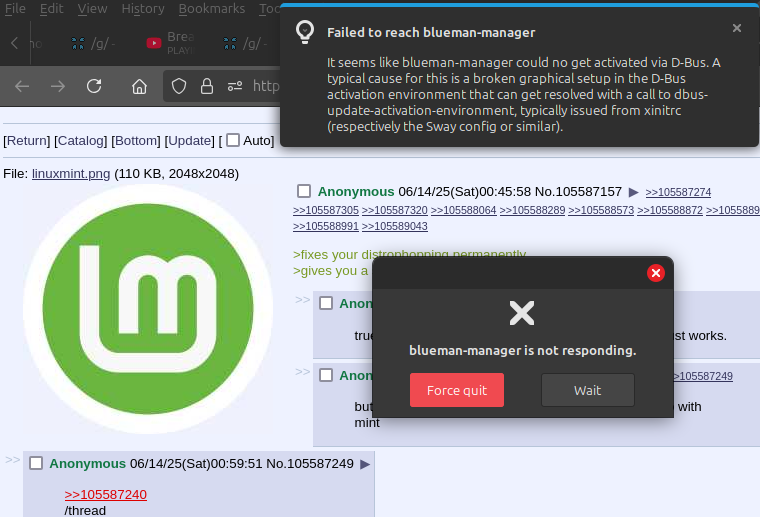Viewport: 760px width, 517px height.
Task: Follow backlink >>105588573
Action: click(601, 210)
